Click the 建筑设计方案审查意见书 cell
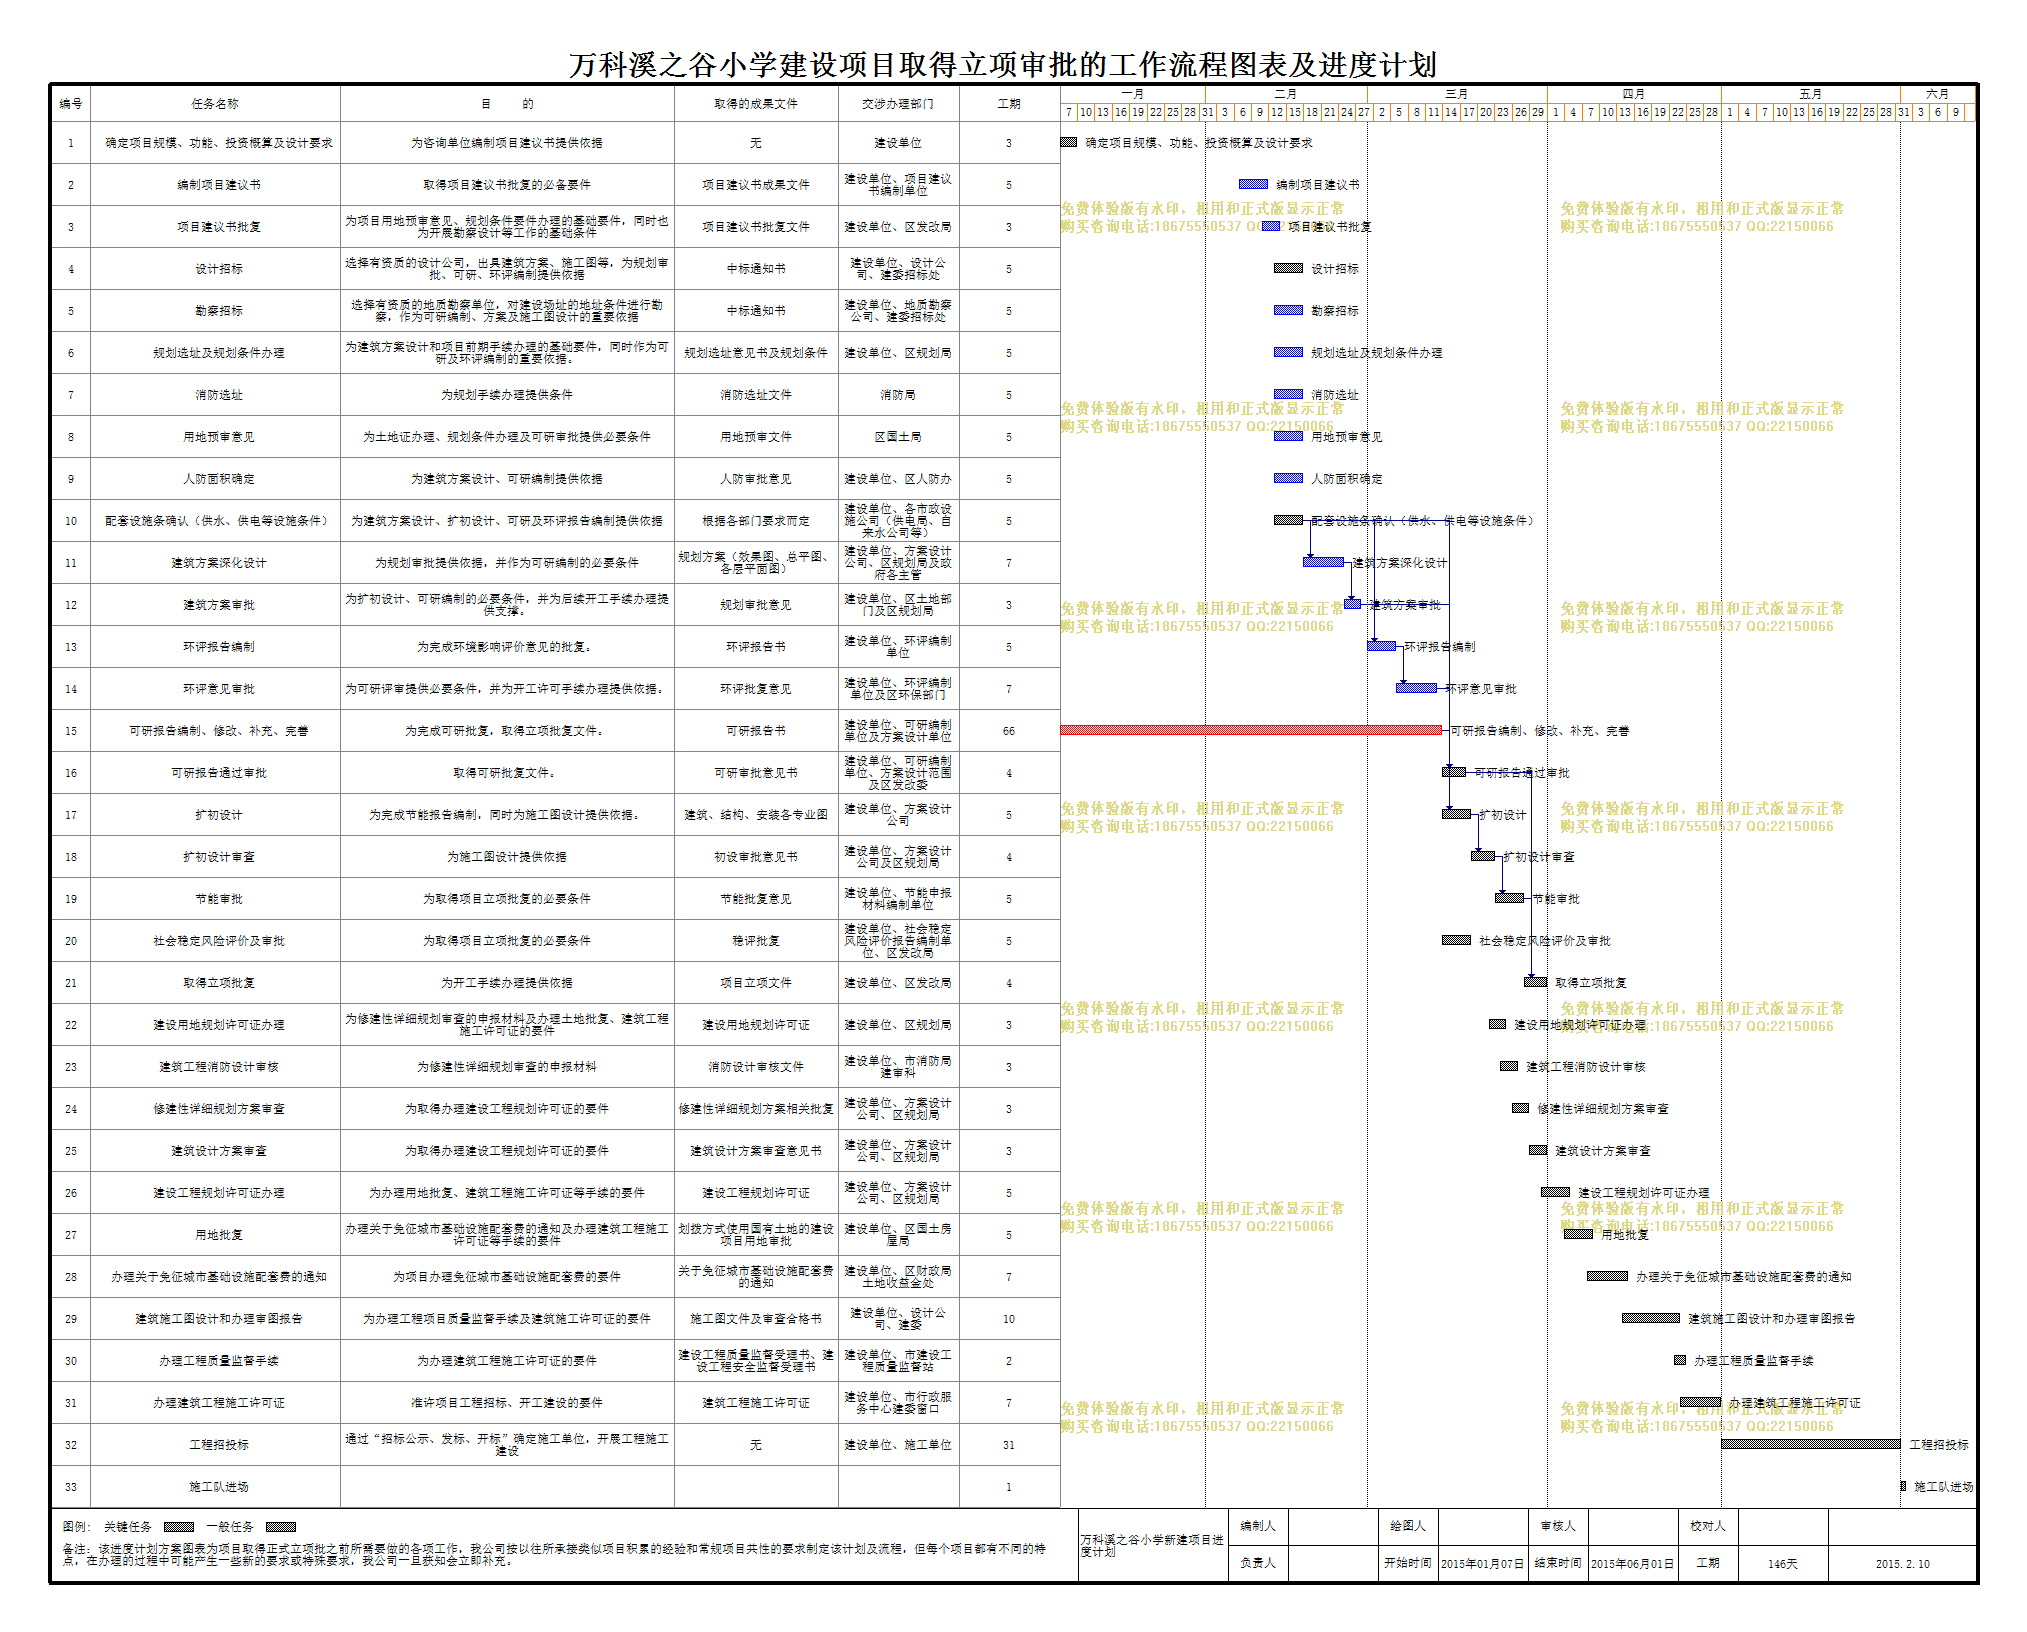Image resolution: width=2027 pixels, height=1632 pixels. coord(756,1151)
